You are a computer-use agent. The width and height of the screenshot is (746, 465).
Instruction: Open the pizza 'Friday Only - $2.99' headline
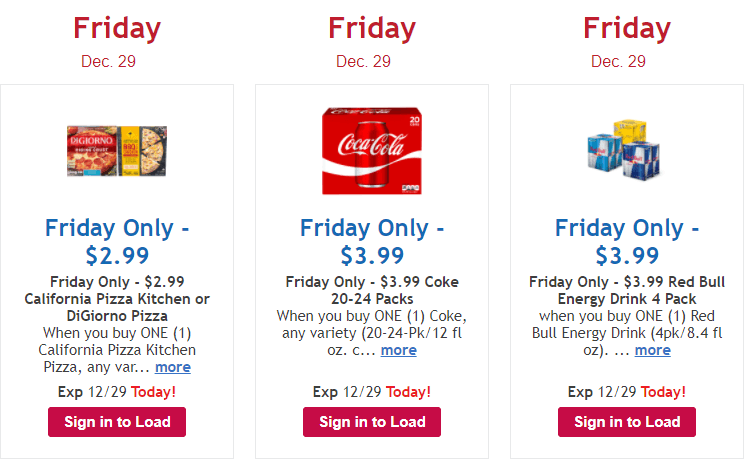click(117, 241)
